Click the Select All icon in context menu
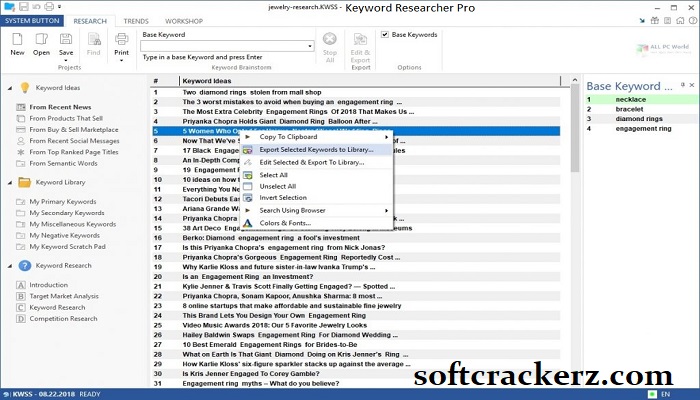 tap(248, 175)
